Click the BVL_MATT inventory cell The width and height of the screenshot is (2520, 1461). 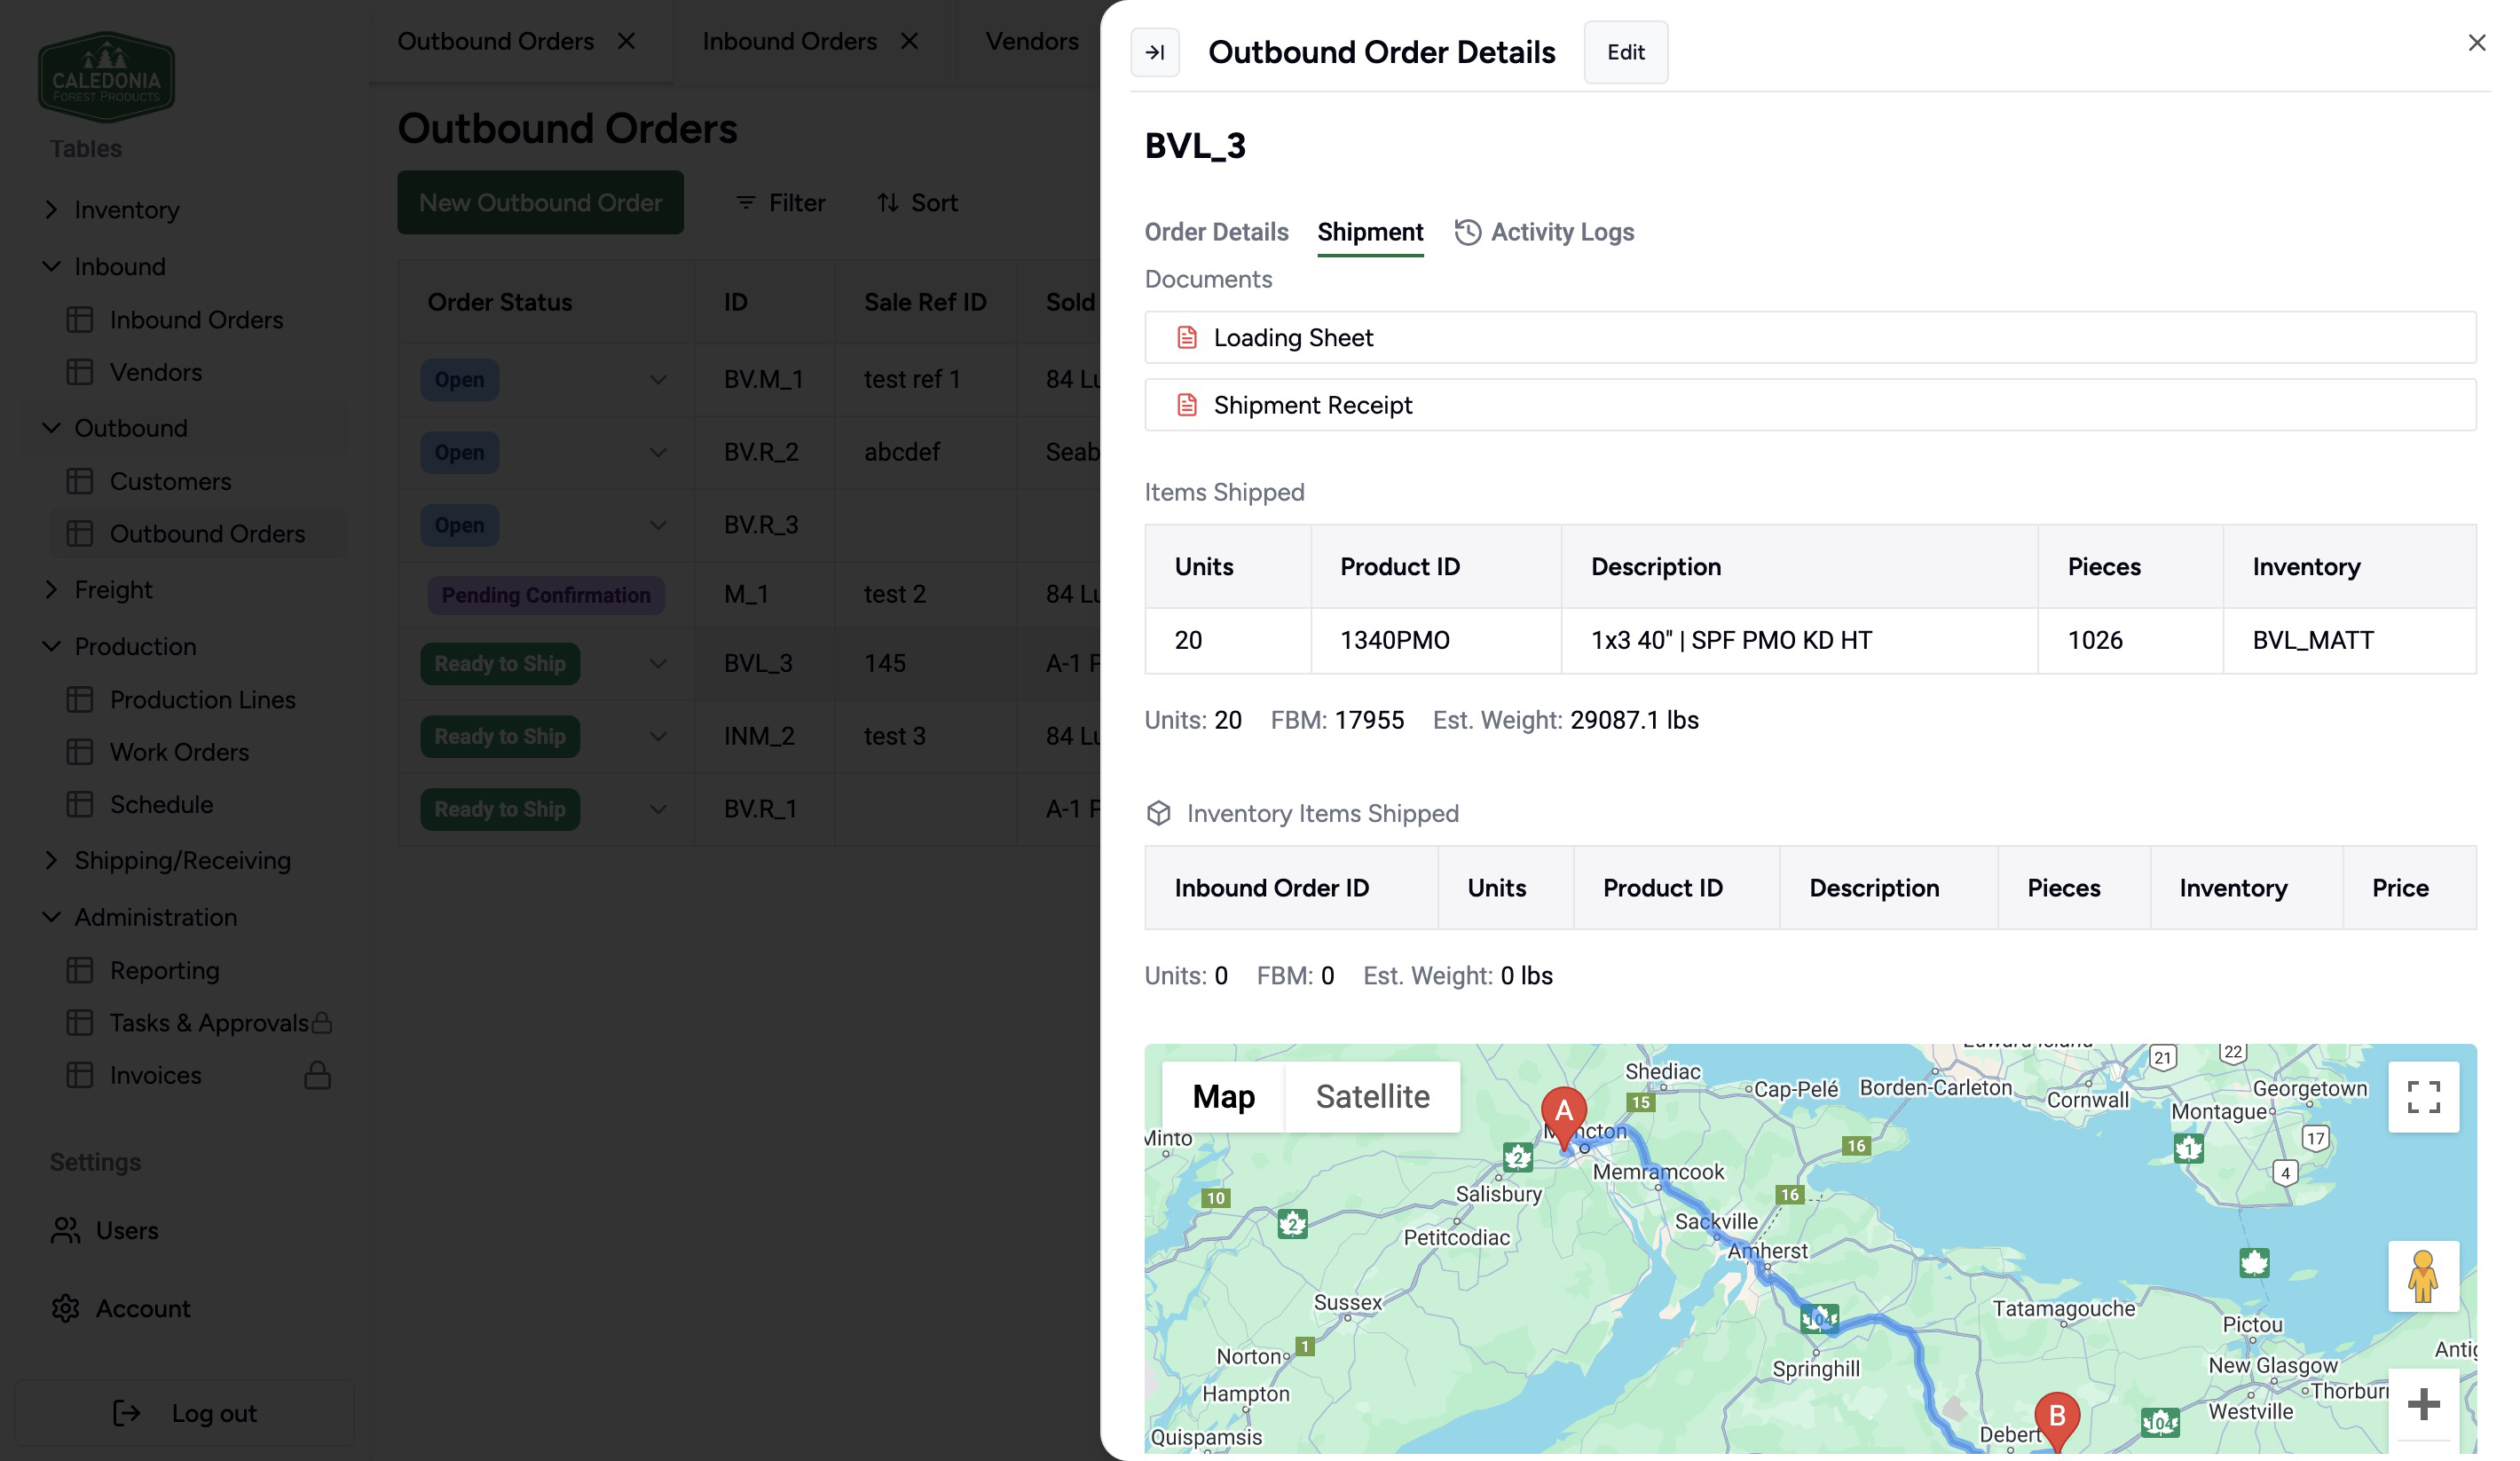[x=2349, y=640]
